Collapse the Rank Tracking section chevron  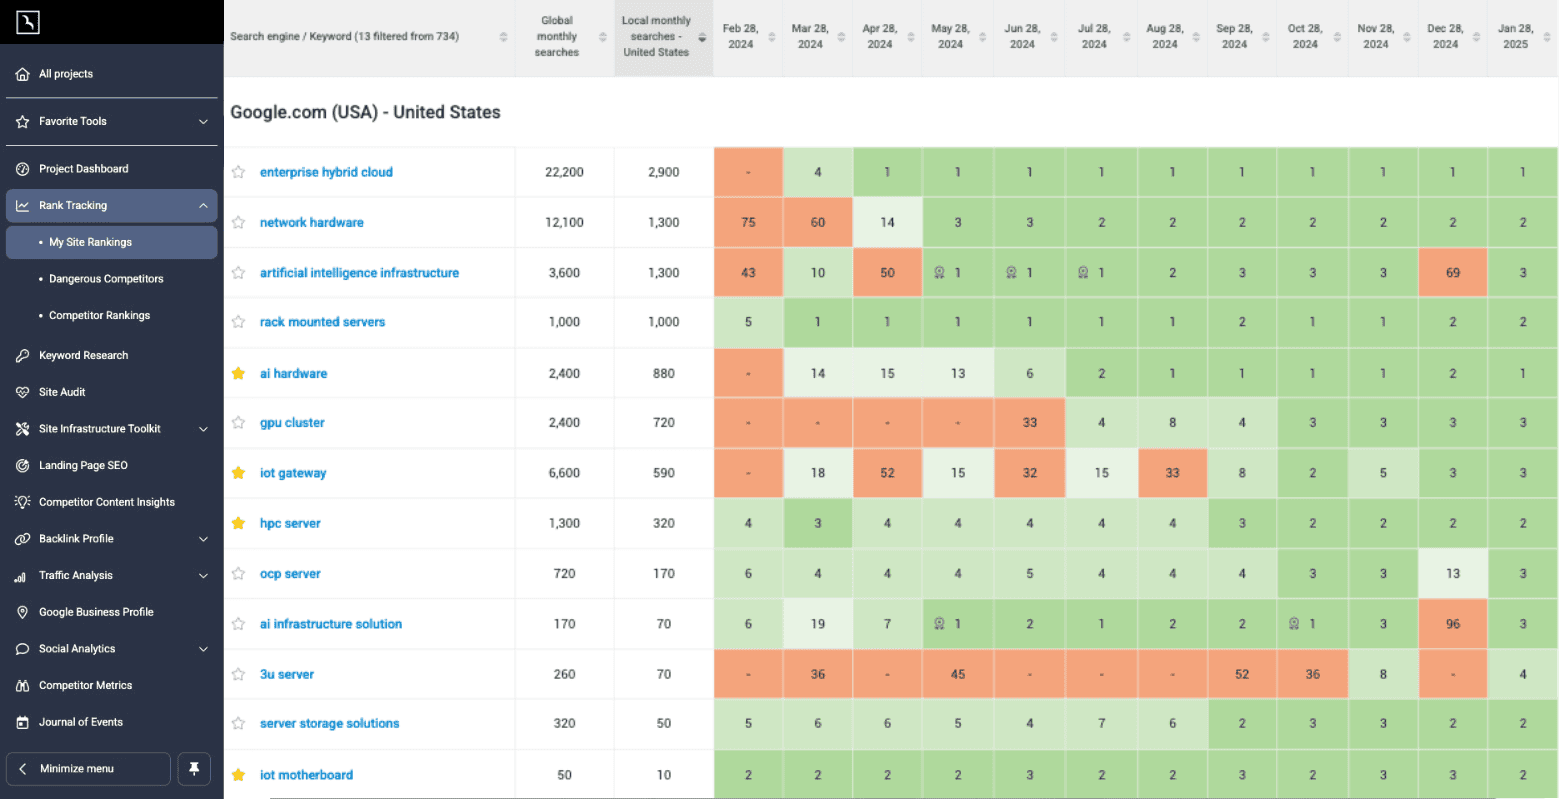pyautogui.click(x=203, y=206)
